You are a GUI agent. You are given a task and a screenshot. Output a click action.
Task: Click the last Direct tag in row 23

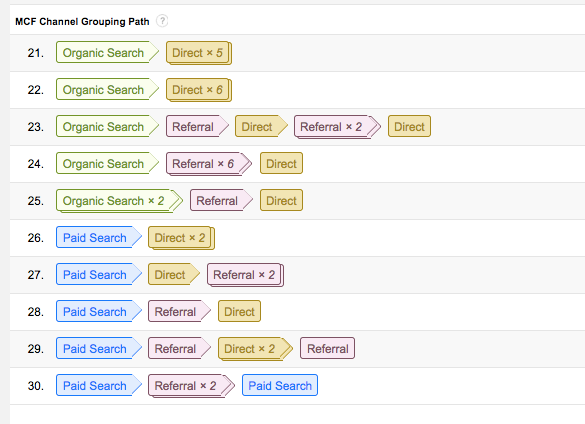pos(409,127)
